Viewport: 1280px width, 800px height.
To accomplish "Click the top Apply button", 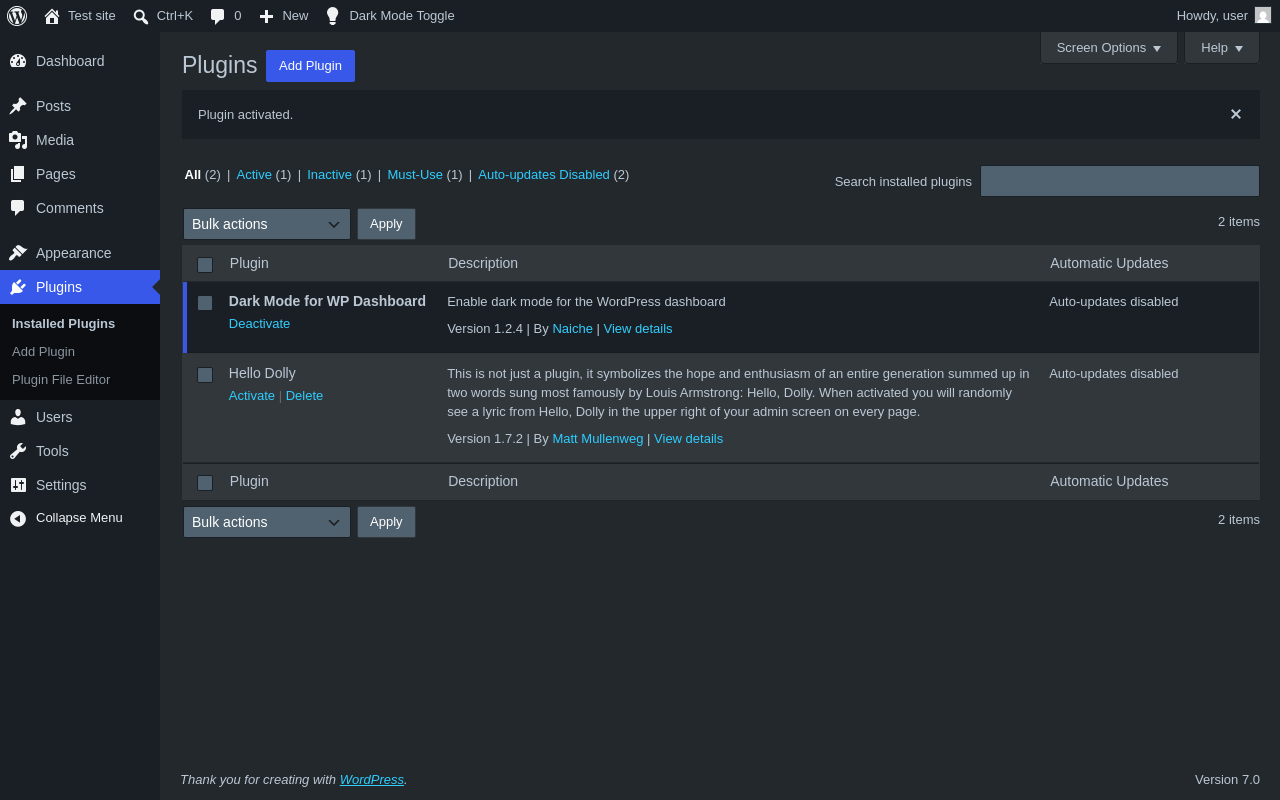I will pyautogui.click(x=386, y=224).
